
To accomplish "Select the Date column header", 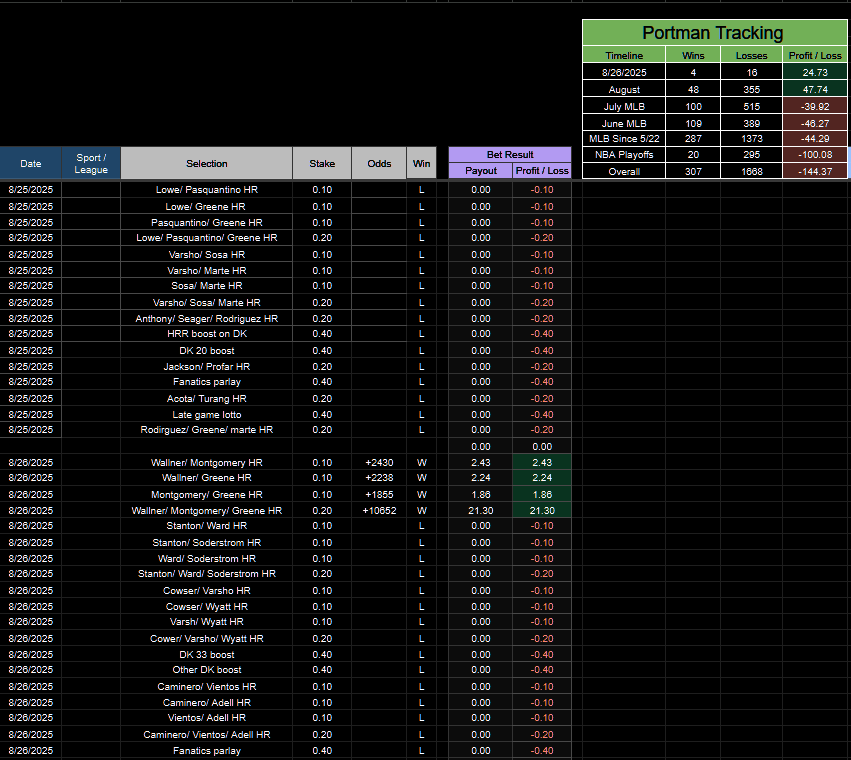I will click(30, 163).
